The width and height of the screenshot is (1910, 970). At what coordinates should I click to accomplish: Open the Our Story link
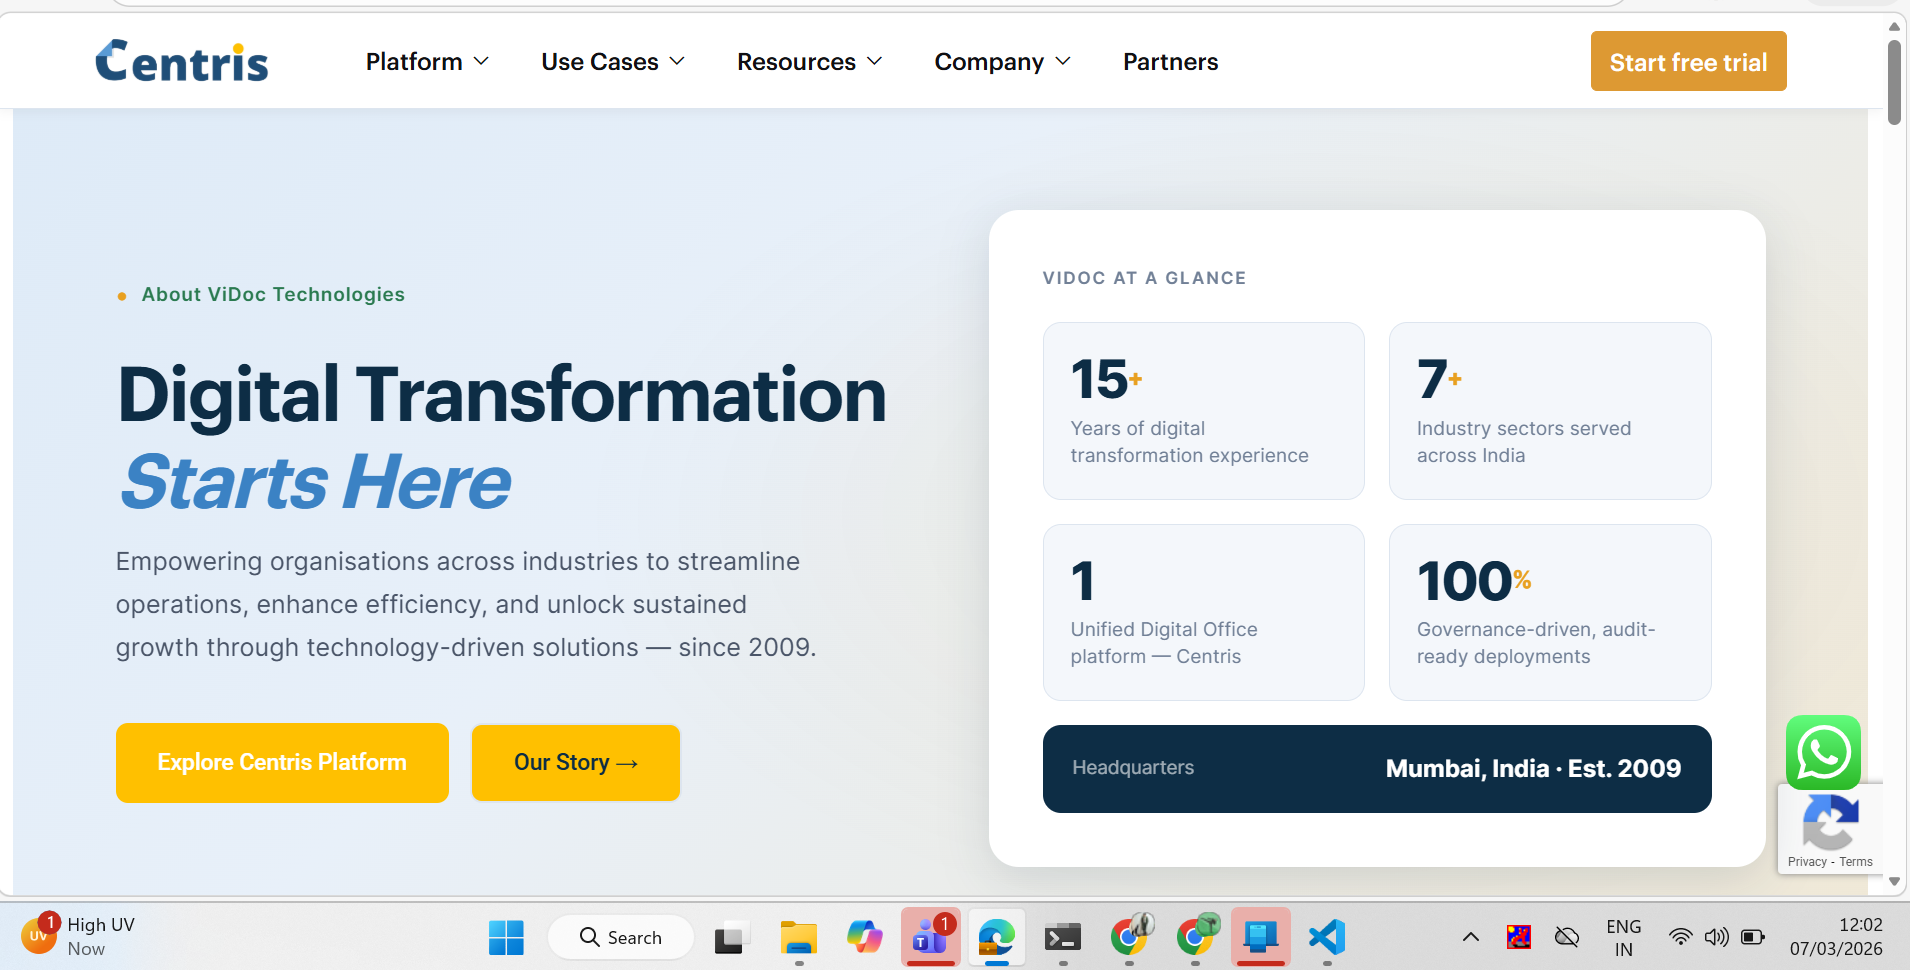pyautogui.click(x=575, y=762)
